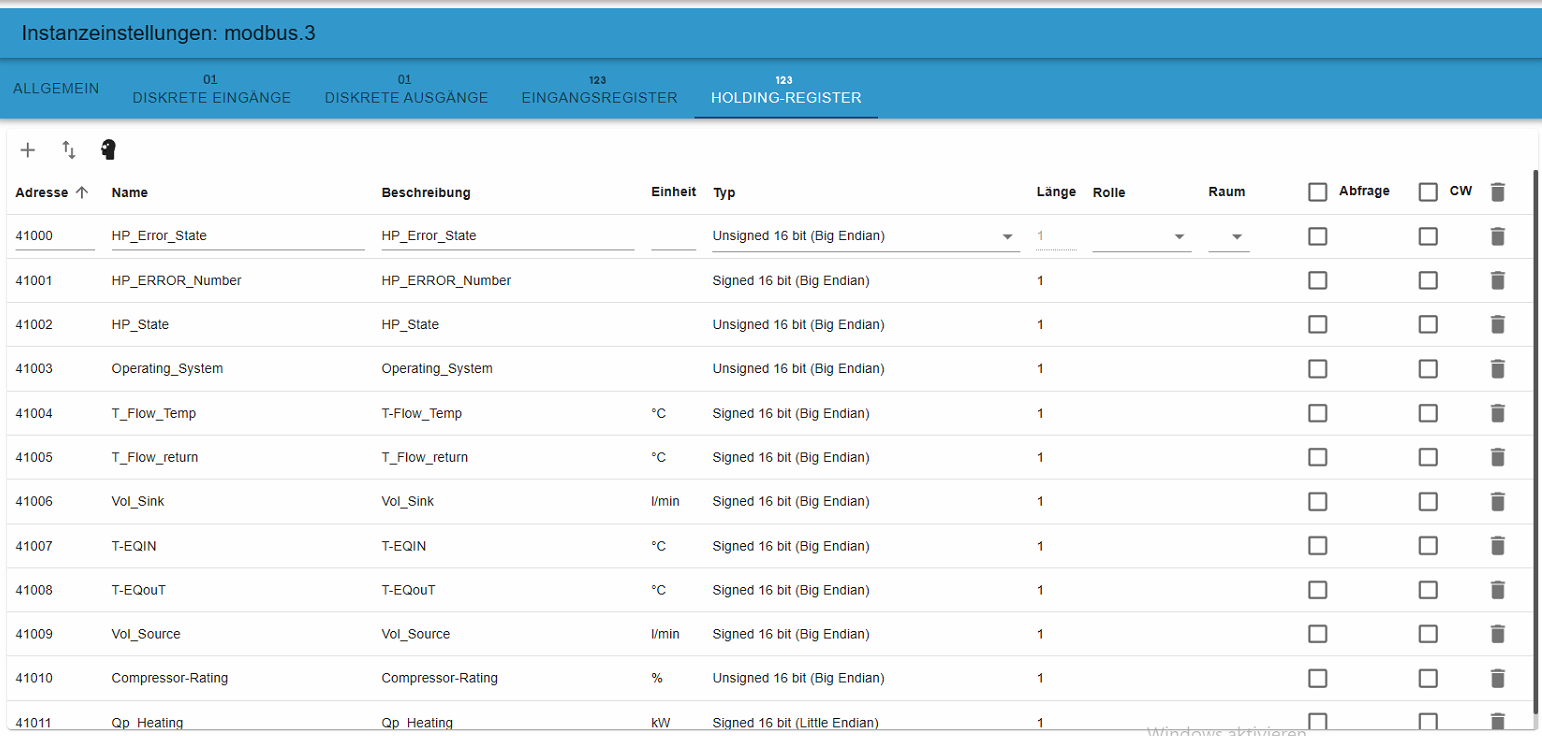Enable Abfrage for T-EQIN row
Viewport: 1542px width, 736px height.
tap(1318, 545)
